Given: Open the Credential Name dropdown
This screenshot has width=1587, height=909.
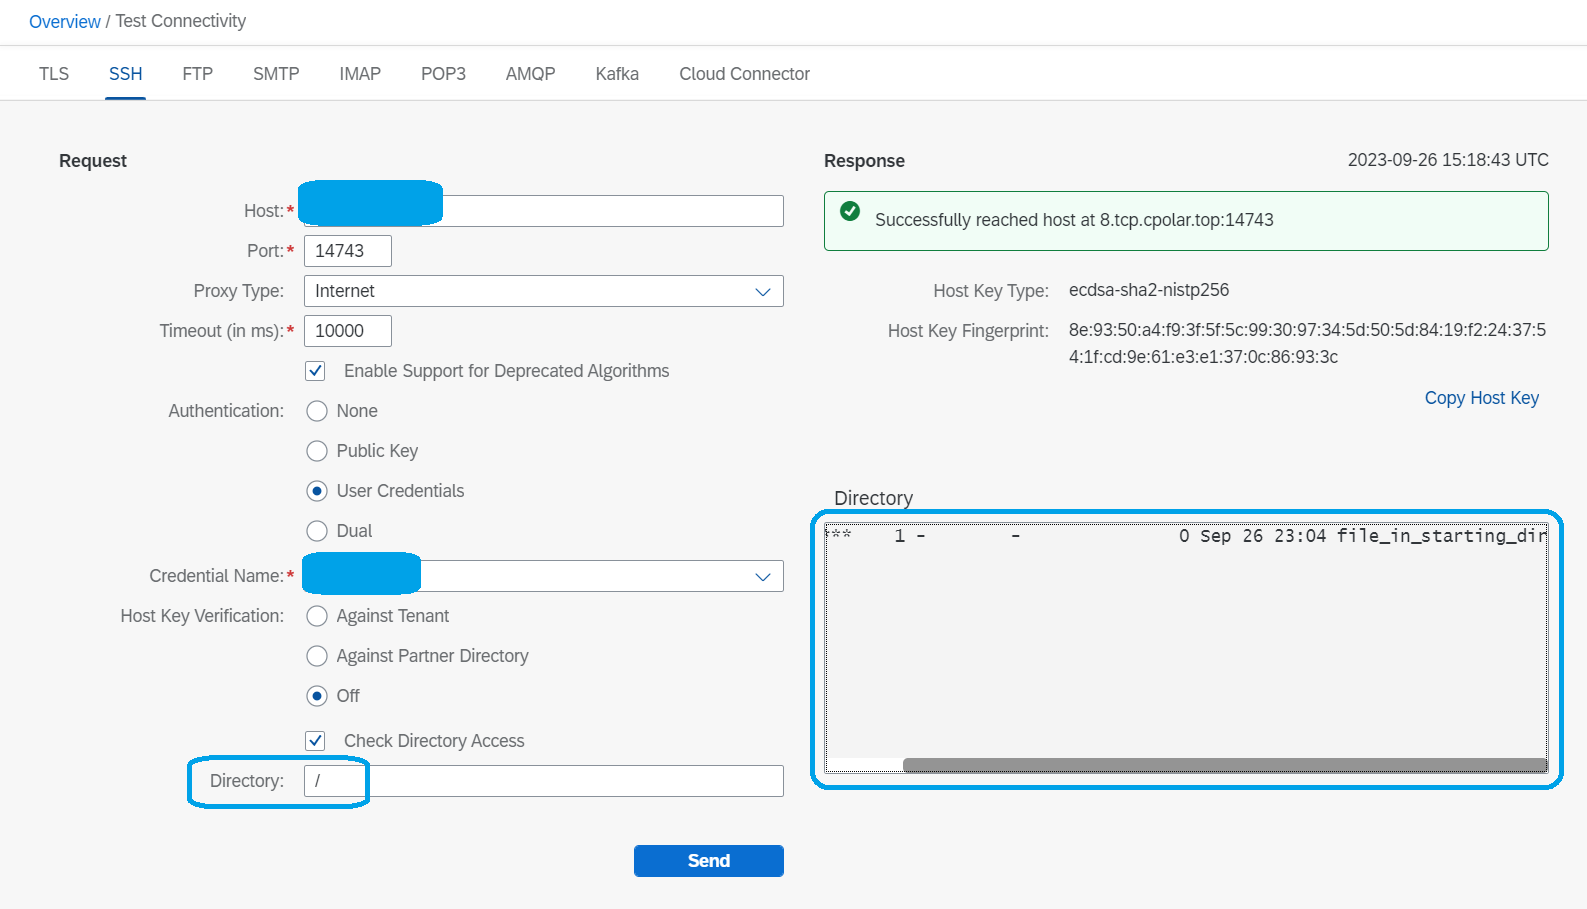Looking at the screenshot, I should (x=544, y=576).
